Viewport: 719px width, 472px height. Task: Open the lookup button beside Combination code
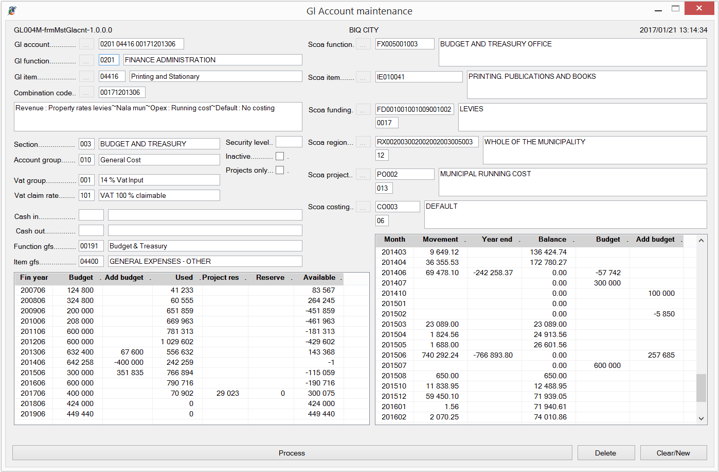[x=86, y=93]
